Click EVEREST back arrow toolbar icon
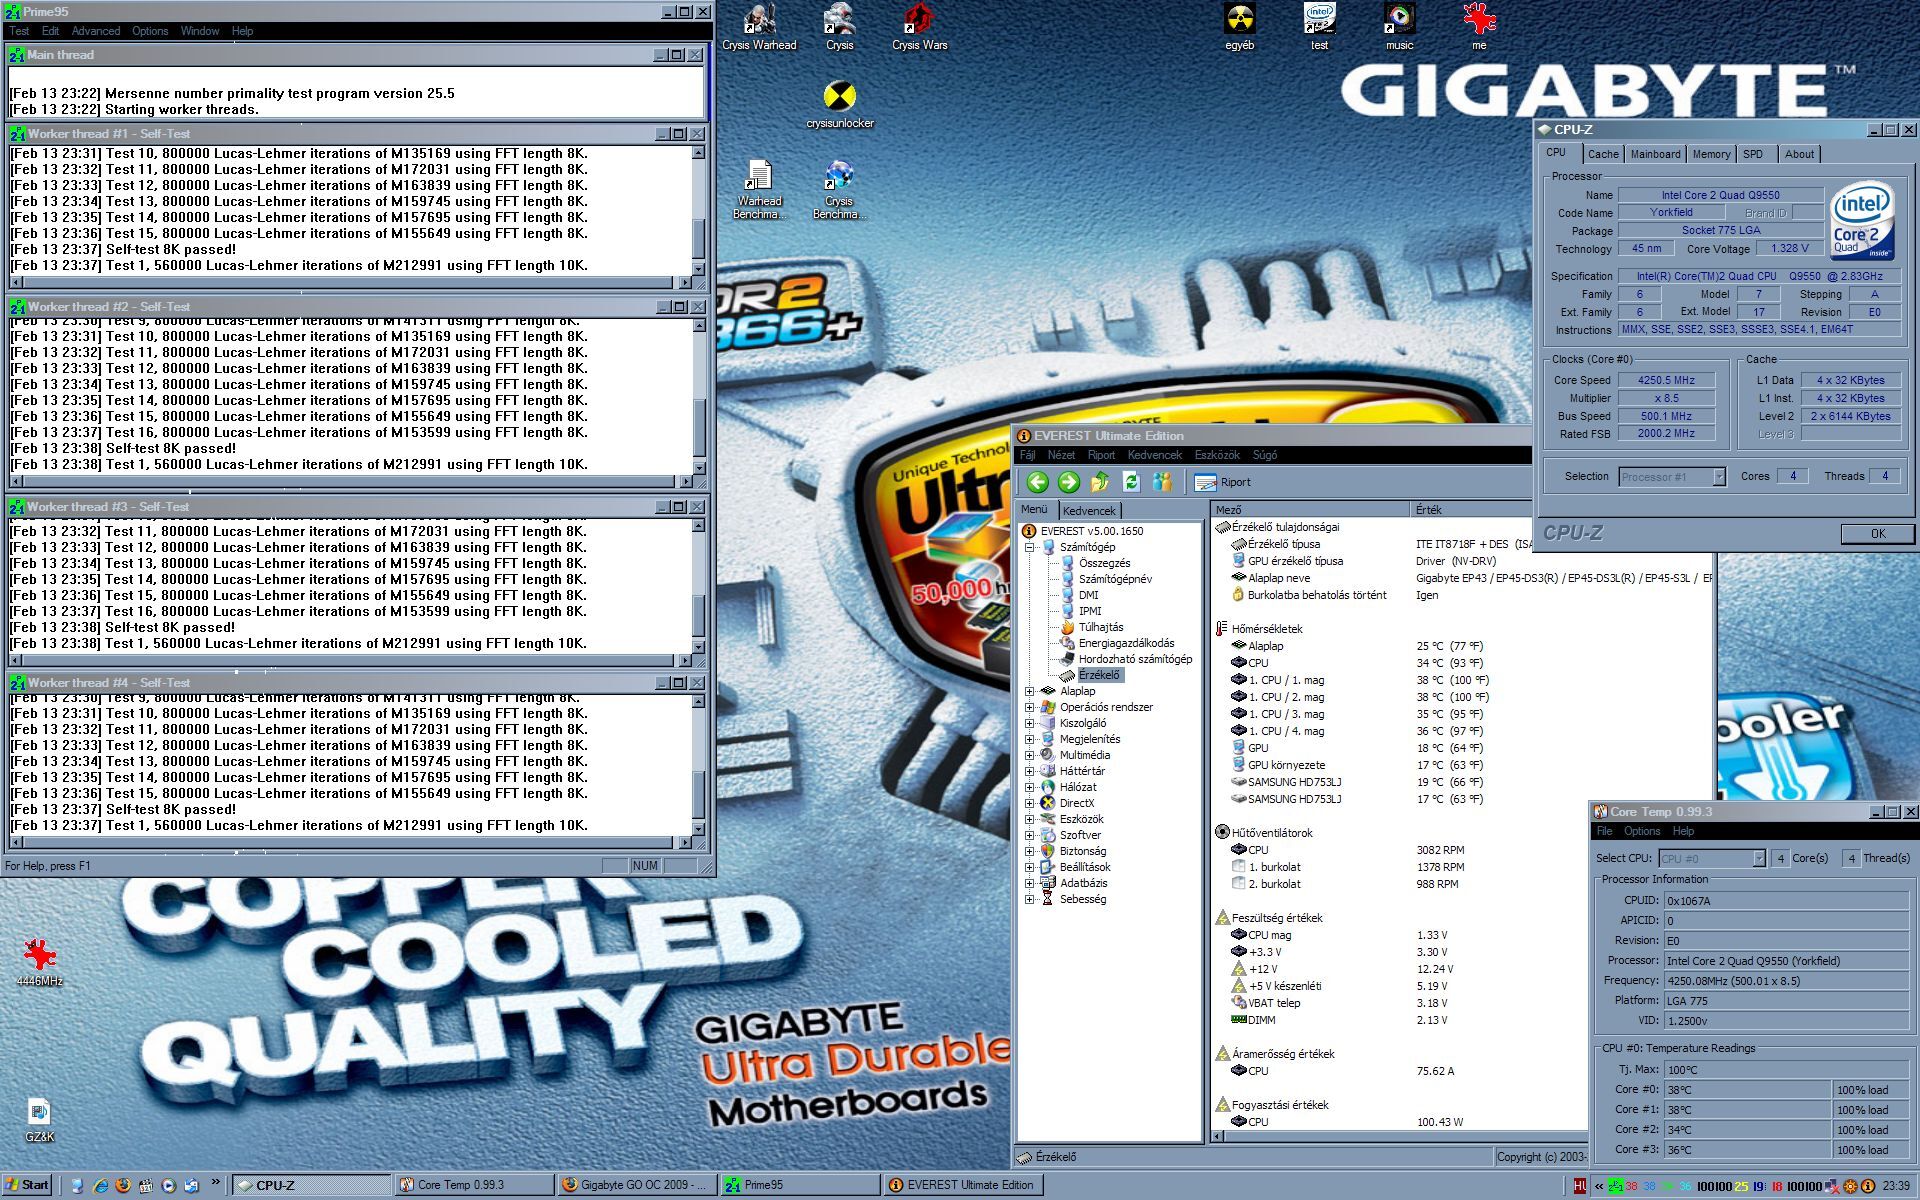Screen dimensions: 1920x1200 pyautogui.click(x=1037, y=482)
